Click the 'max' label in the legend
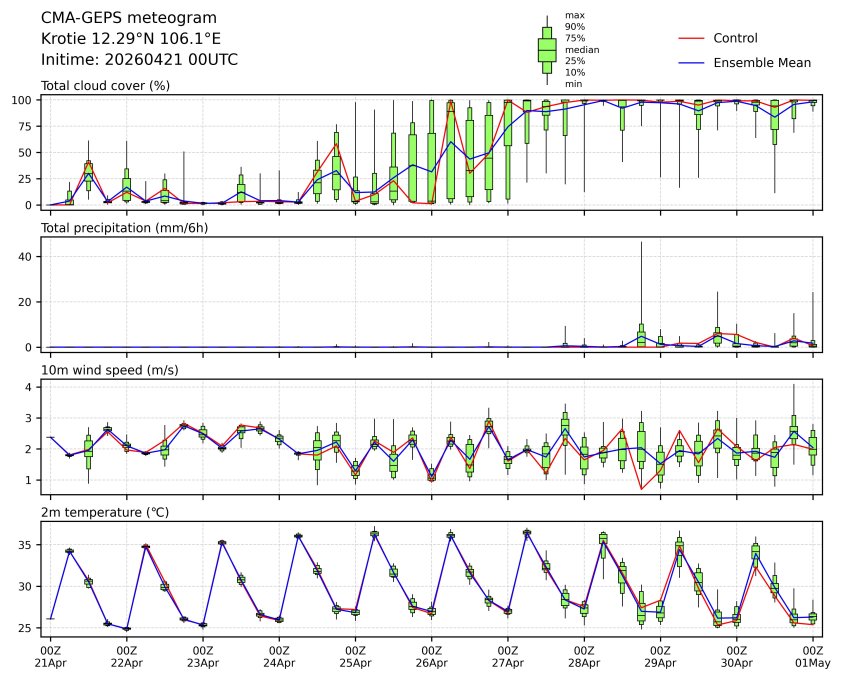Screen dimensions: 842x680 click(574, 15)
